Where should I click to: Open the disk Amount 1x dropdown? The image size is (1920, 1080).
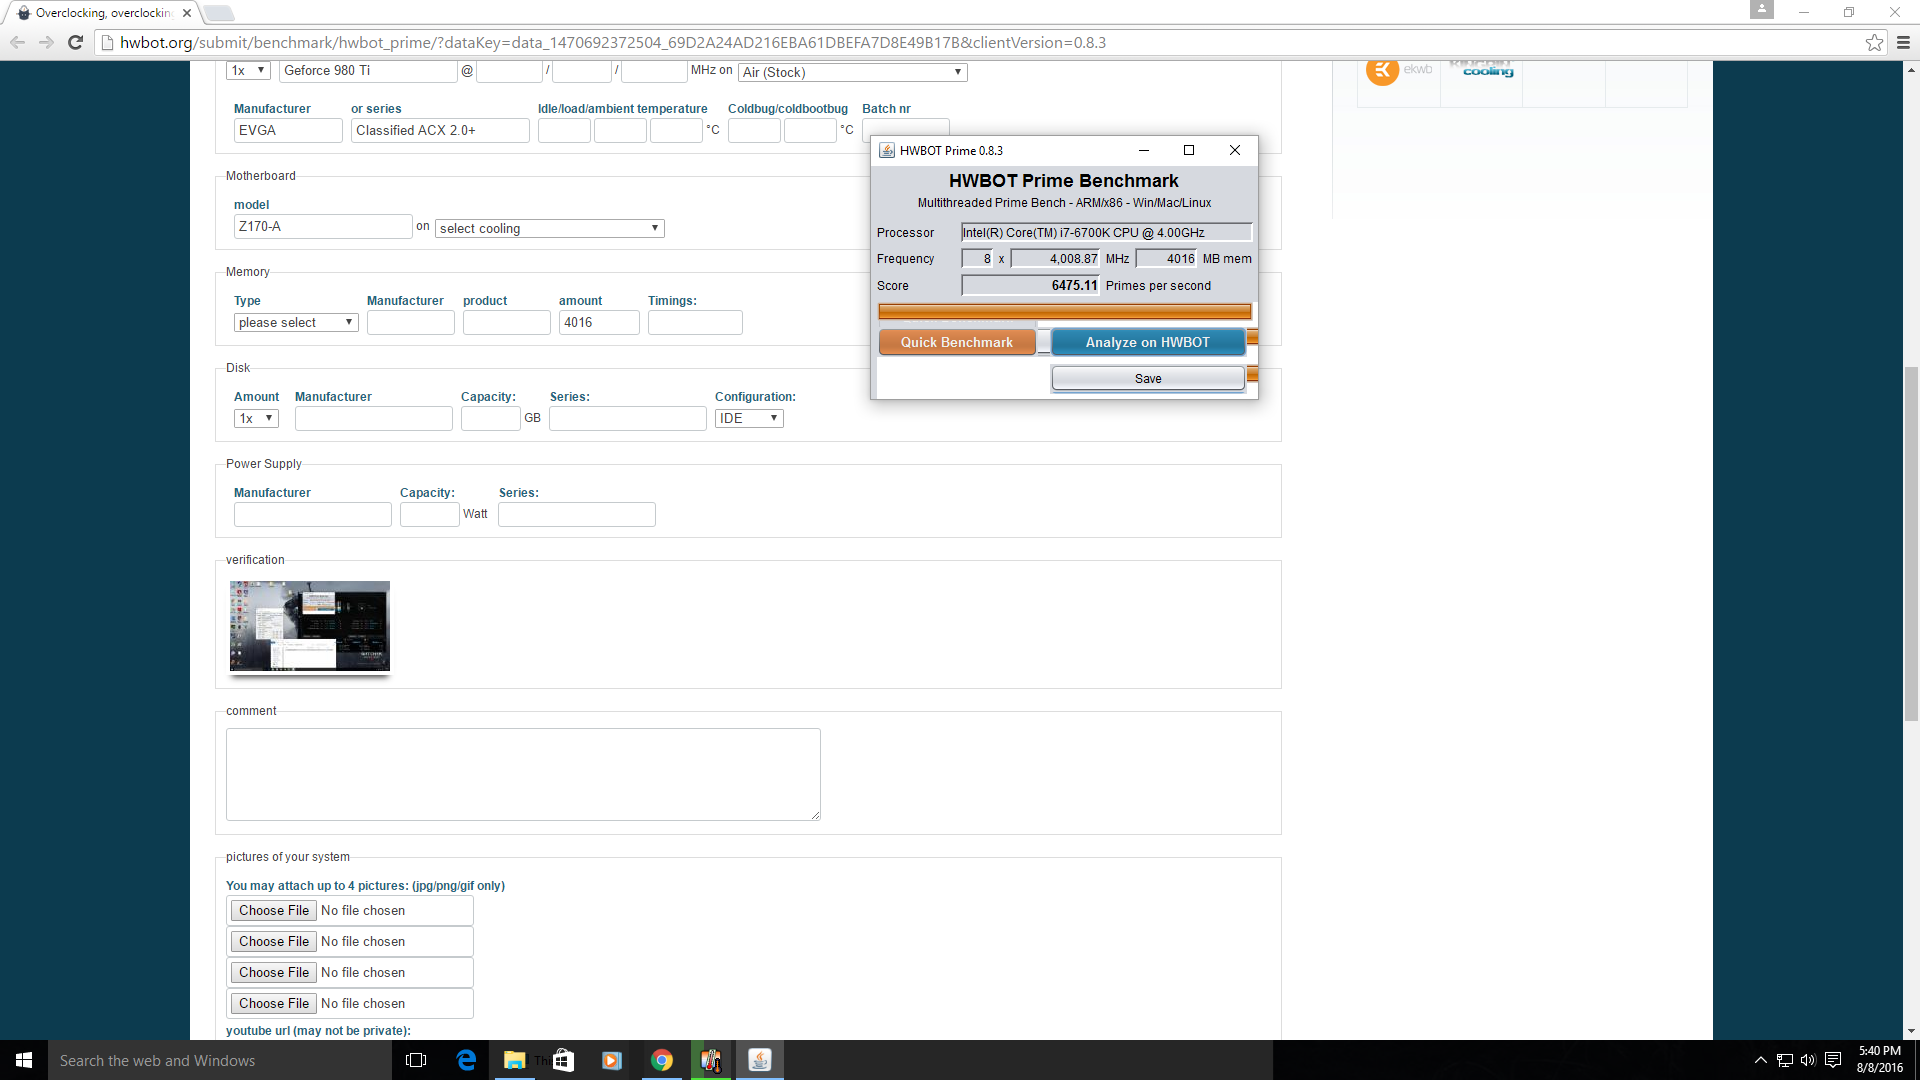point(256,418)
